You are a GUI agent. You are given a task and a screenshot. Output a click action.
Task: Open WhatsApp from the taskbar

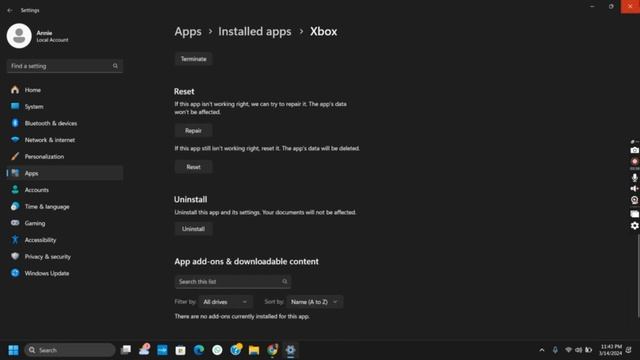(x=217, y=350)
